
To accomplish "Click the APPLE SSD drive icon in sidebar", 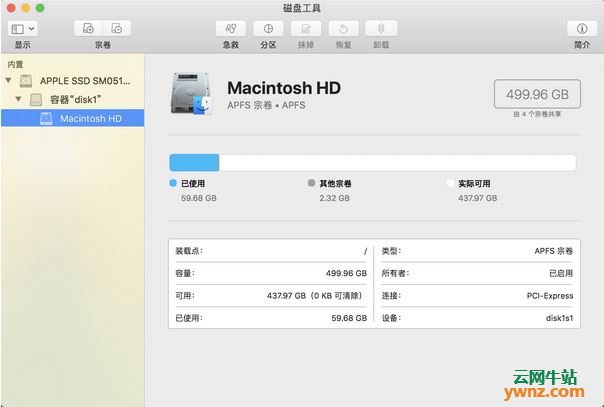I will tap(26, 81).
